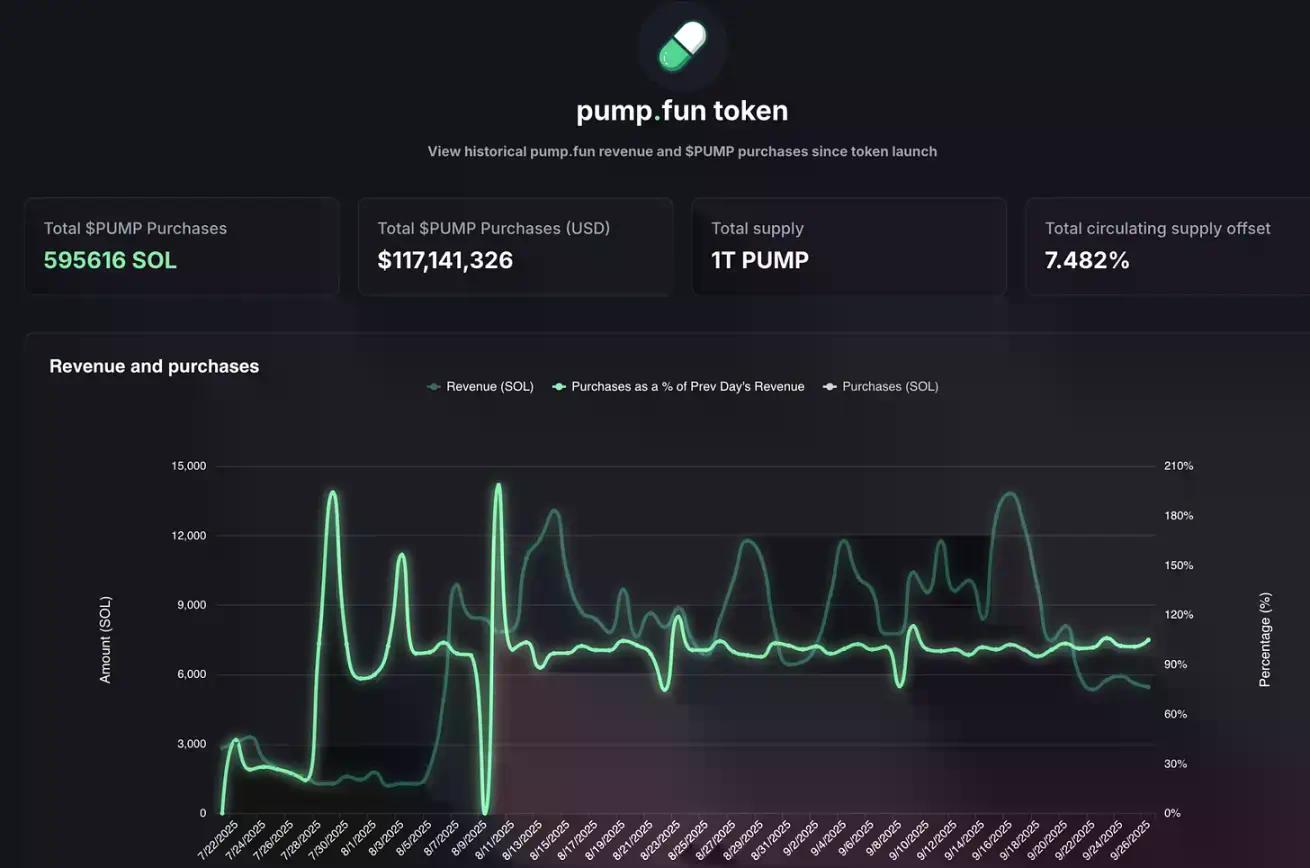The height and width of the screenshot is (868, 1310).
Task: Click the Total supply 1T PUMP card
Action: pyautogui.click(x=848, y=246)
